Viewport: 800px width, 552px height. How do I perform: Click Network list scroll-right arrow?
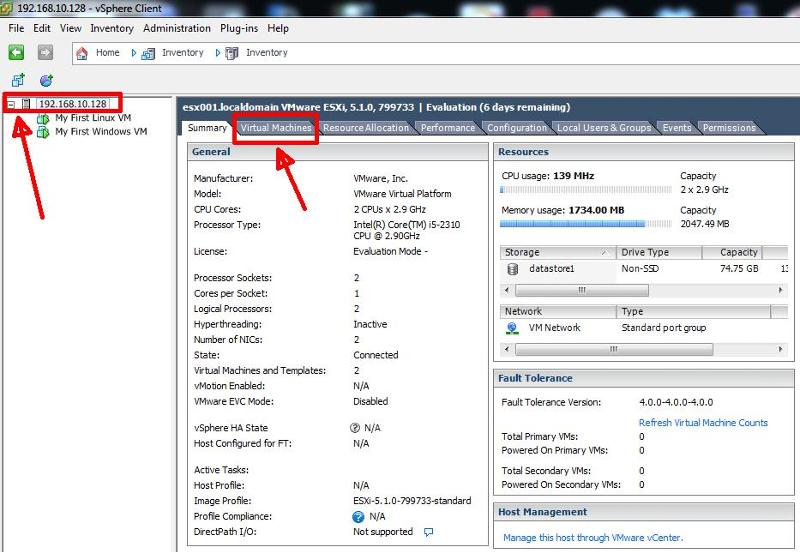click(781, 349)
